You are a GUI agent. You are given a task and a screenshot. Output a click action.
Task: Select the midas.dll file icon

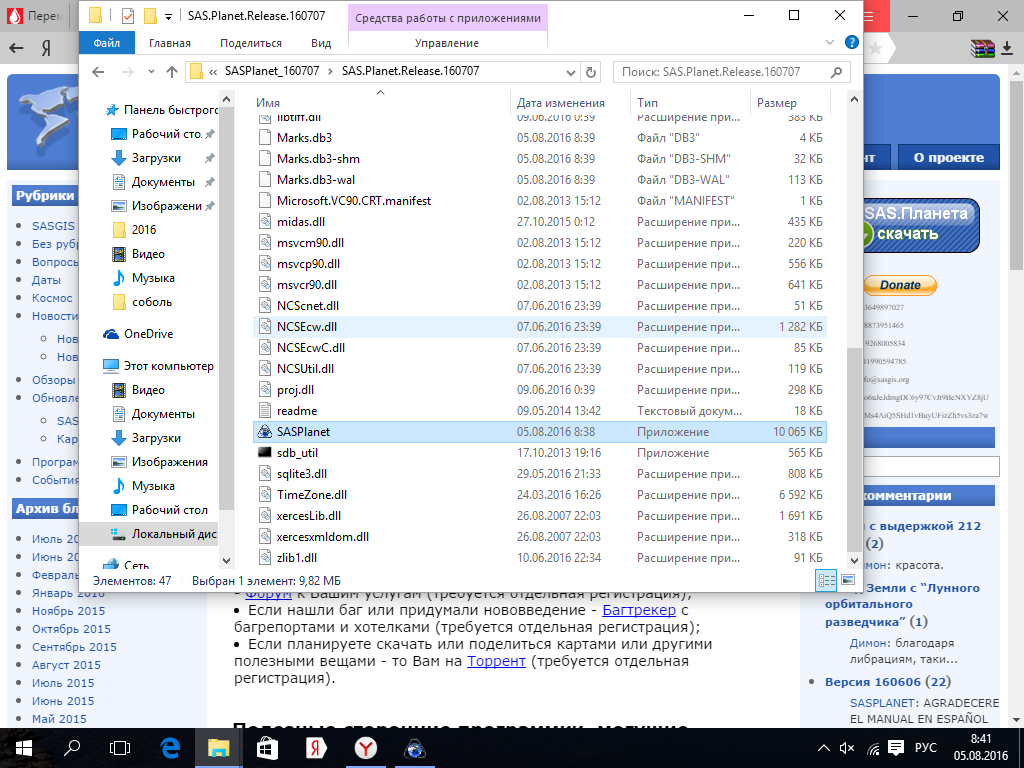pos(264,221)
